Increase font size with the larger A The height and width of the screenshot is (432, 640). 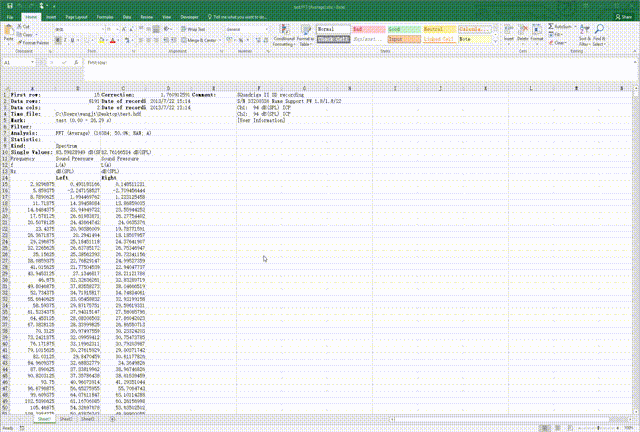(124, 29)
